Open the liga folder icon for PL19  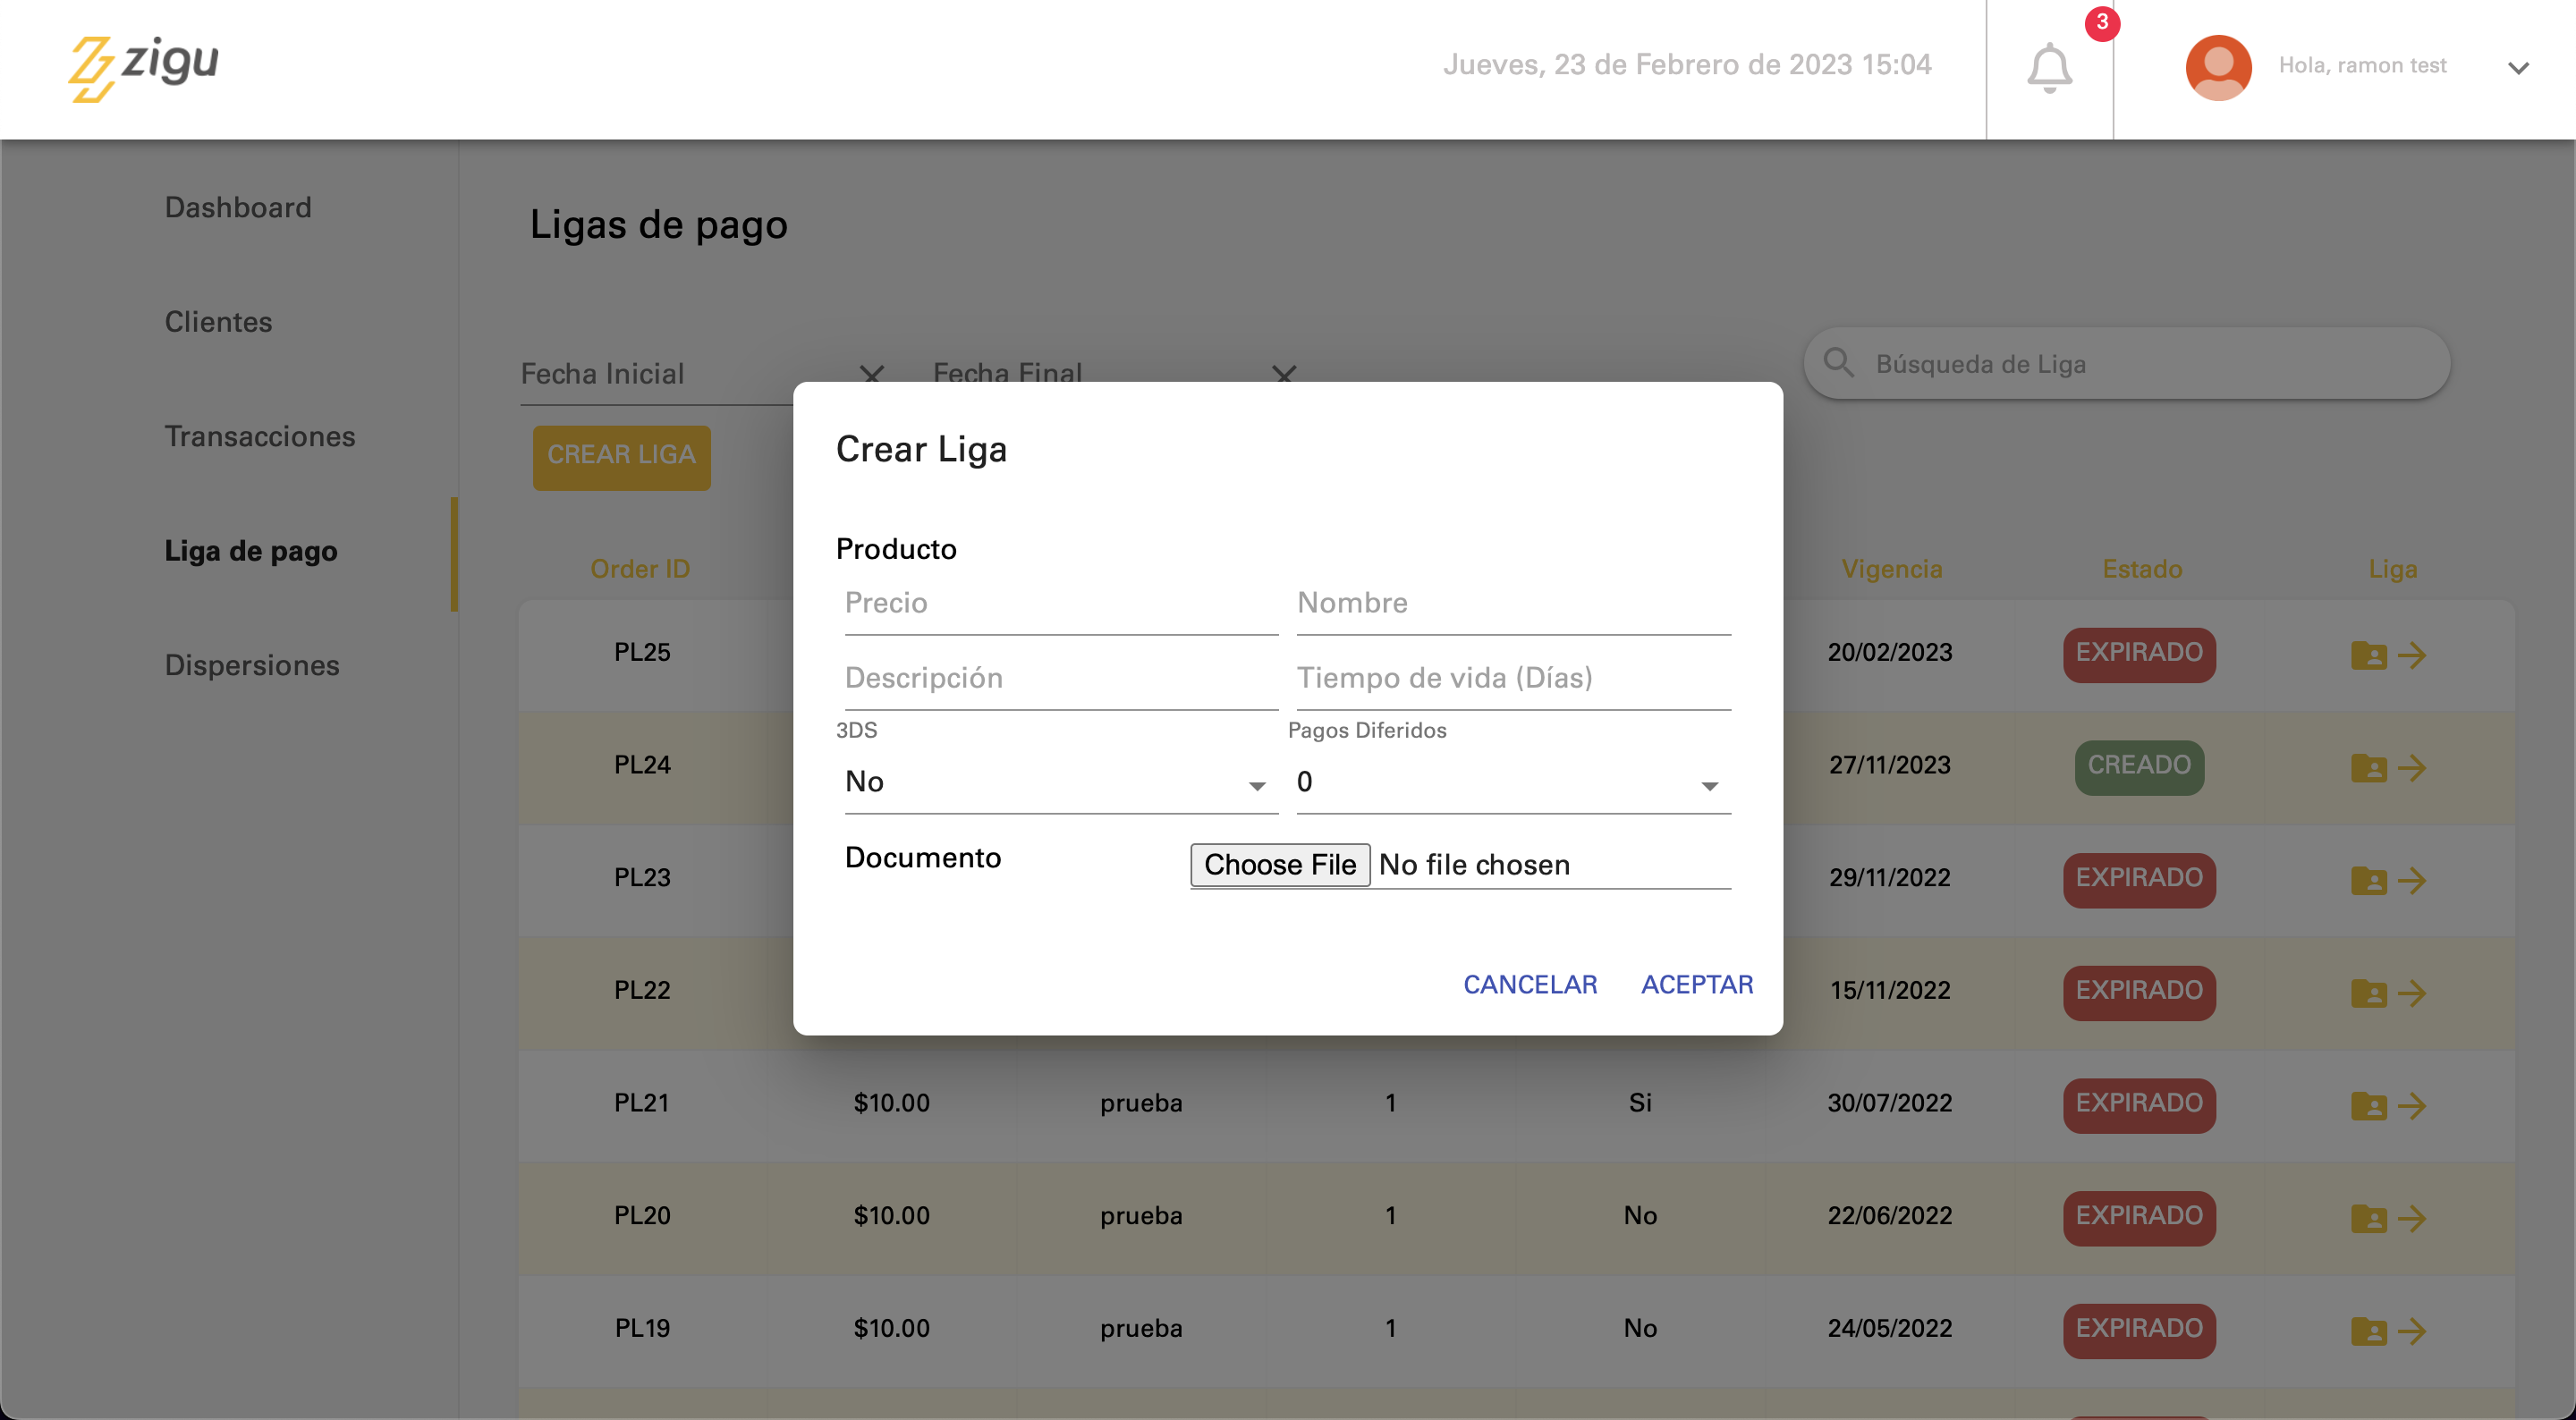click(x=2368, y=1331)
